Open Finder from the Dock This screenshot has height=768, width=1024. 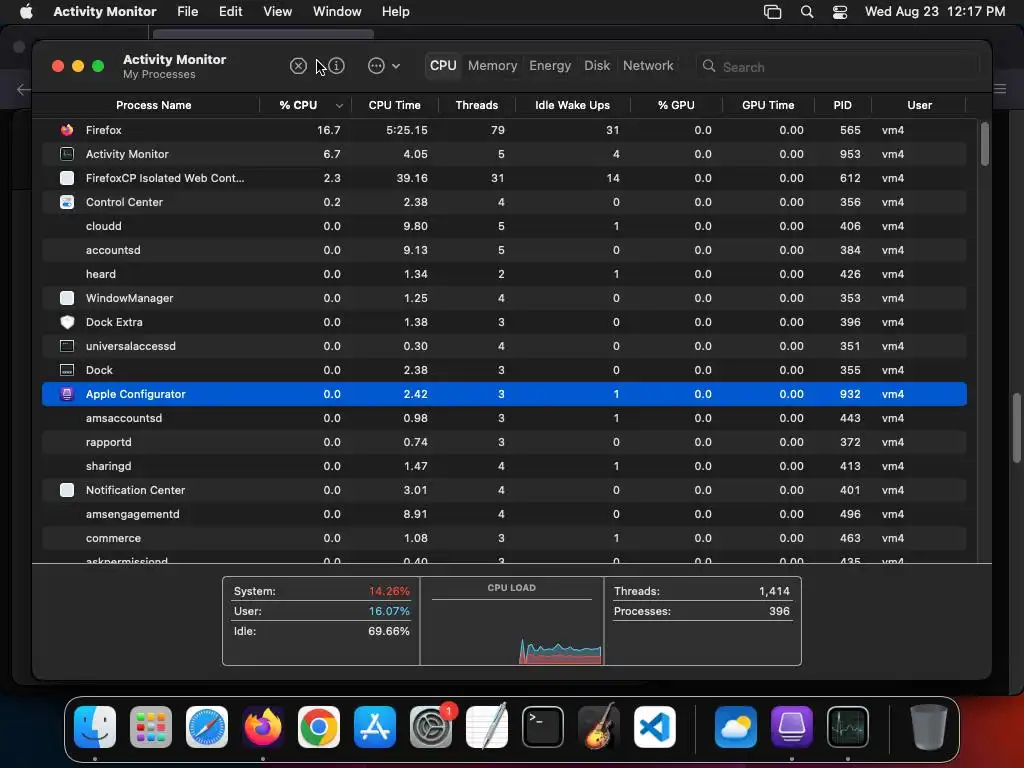coord(95,727)
